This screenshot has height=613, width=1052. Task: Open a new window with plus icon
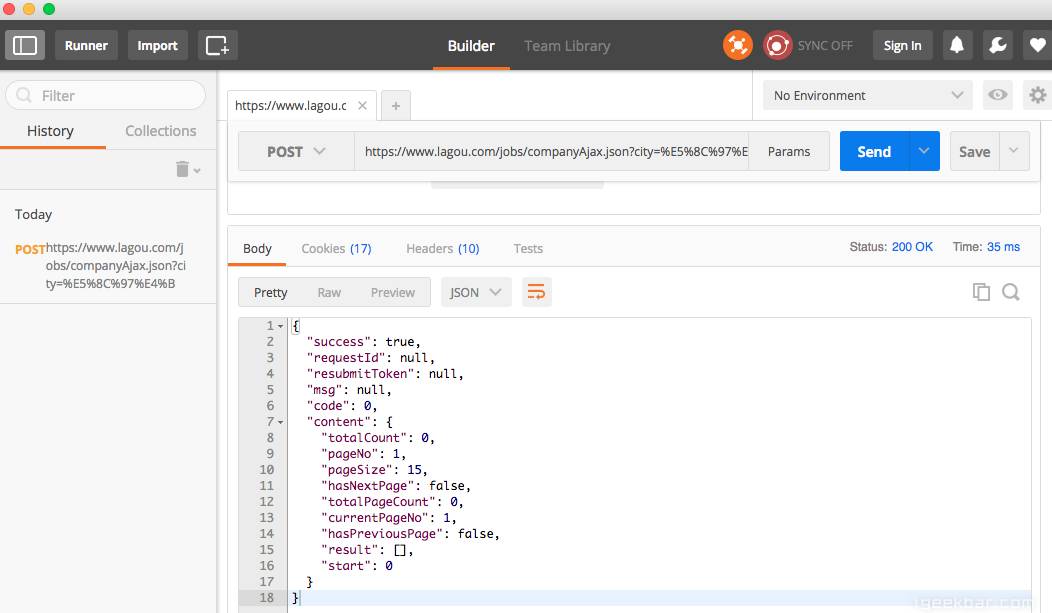pyautogui.click(x=217, y=46)
